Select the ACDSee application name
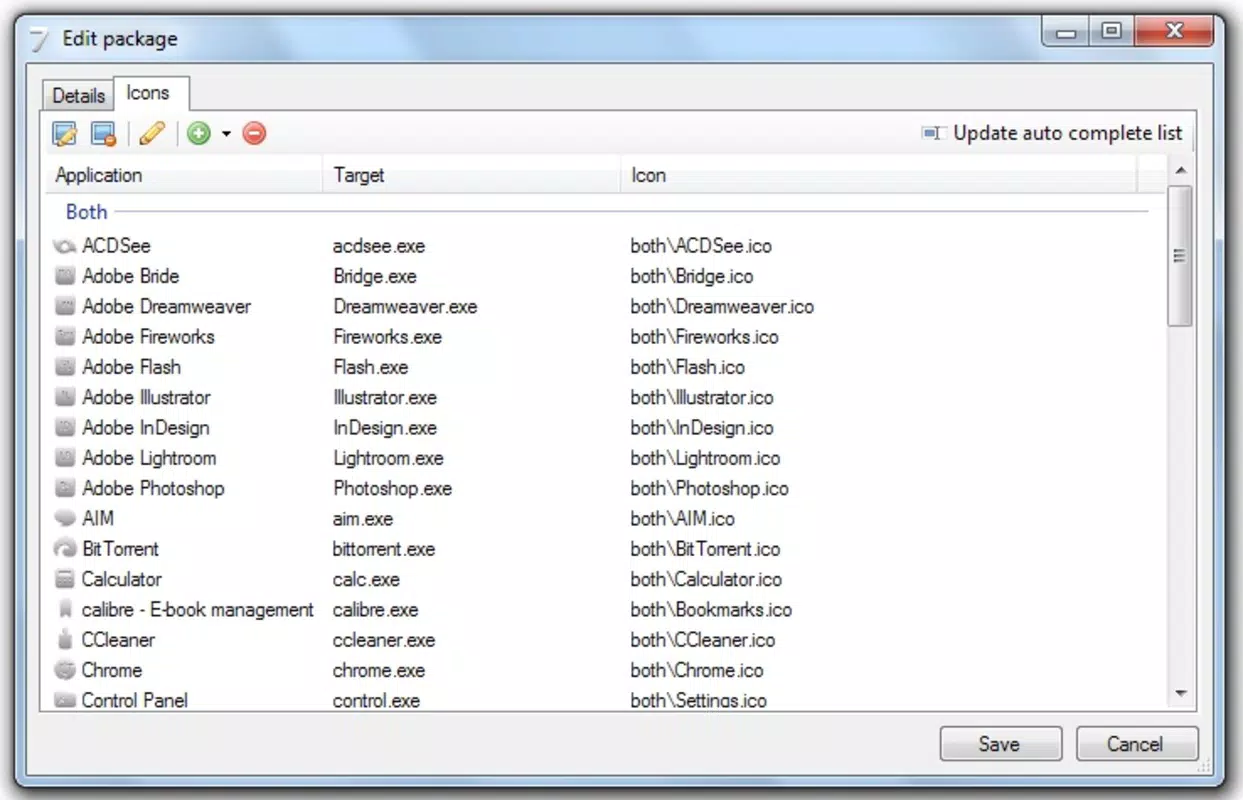The height and width of the screenshot is (800, 1243). tap(116, 246)
